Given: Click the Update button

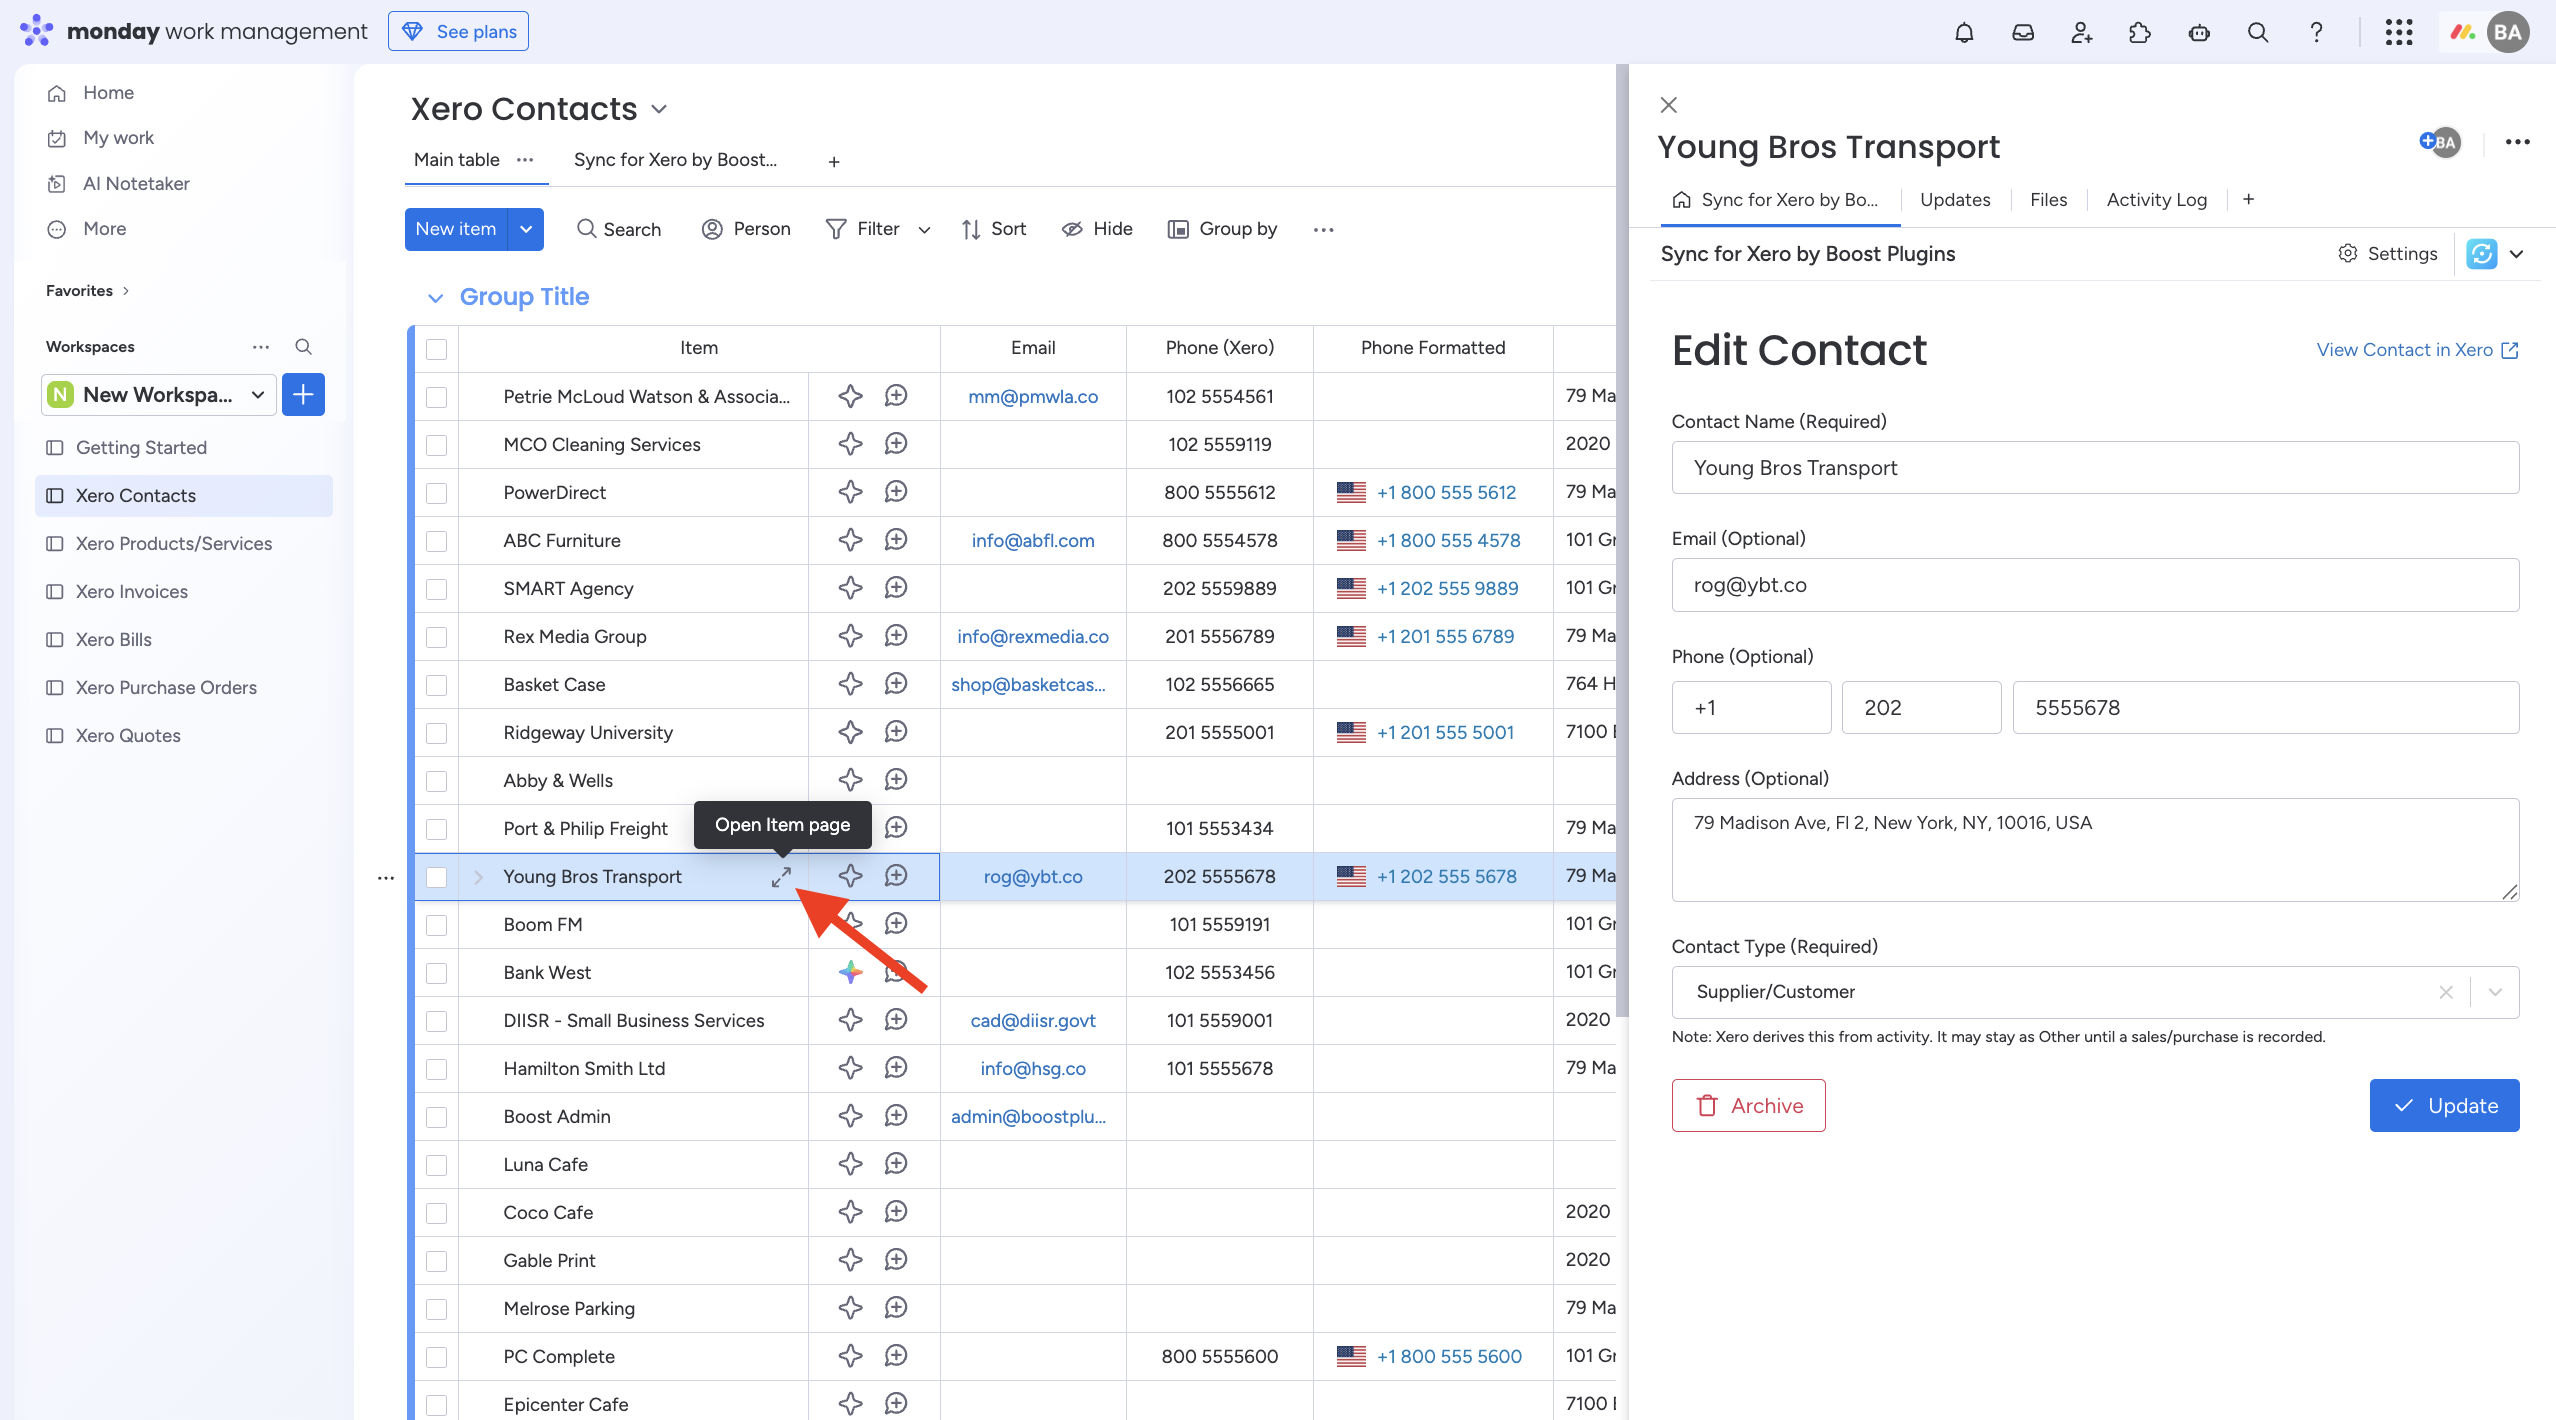Looking at the screenshot, I should click(x=2443, y=1105).
